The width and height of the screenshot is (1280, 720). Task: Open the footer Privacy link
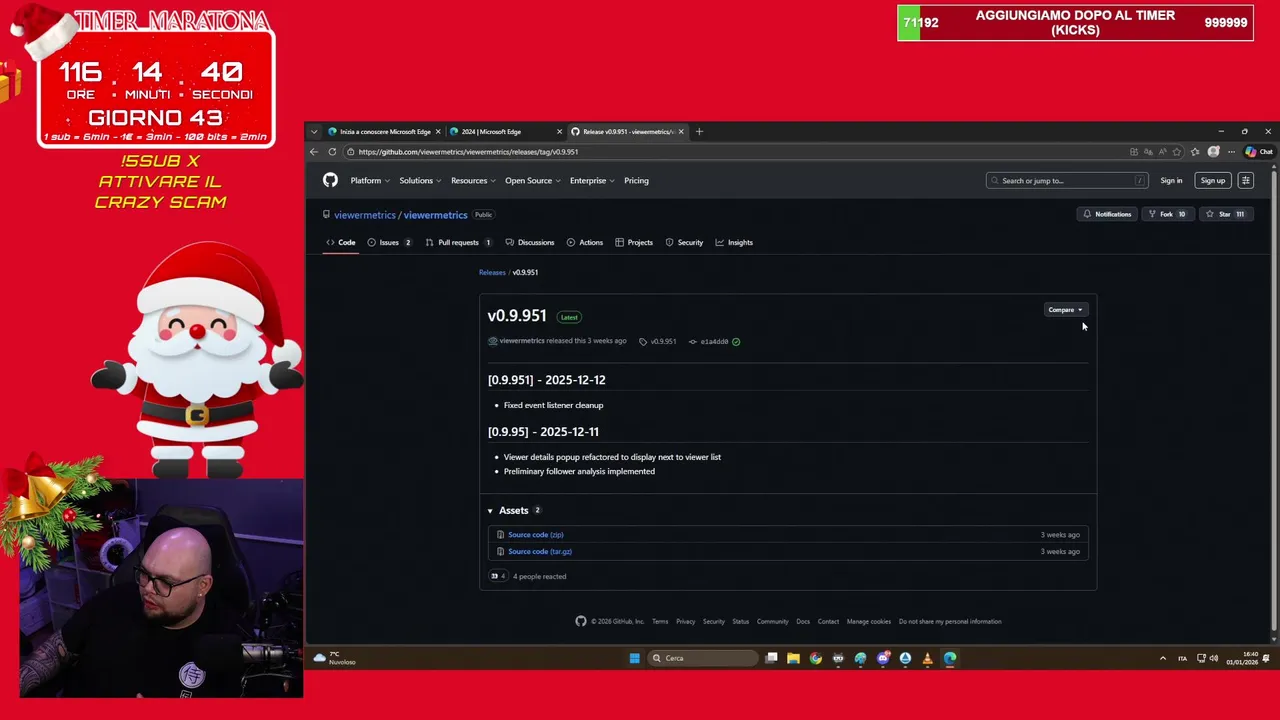[685, 622]
